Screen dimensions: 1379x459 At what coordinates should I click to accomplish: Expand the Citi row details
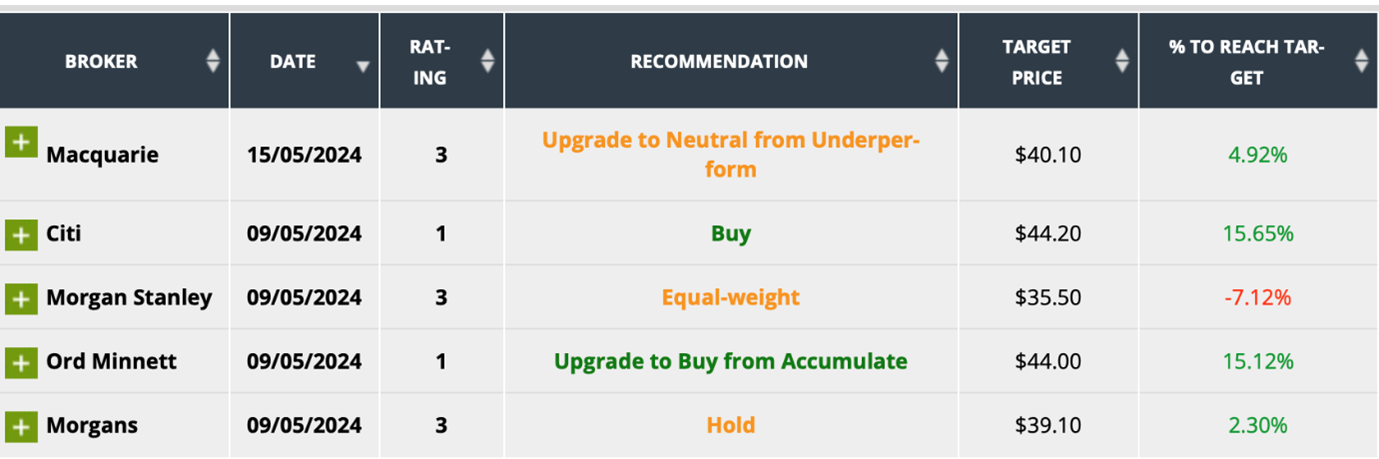click(20, 235)
